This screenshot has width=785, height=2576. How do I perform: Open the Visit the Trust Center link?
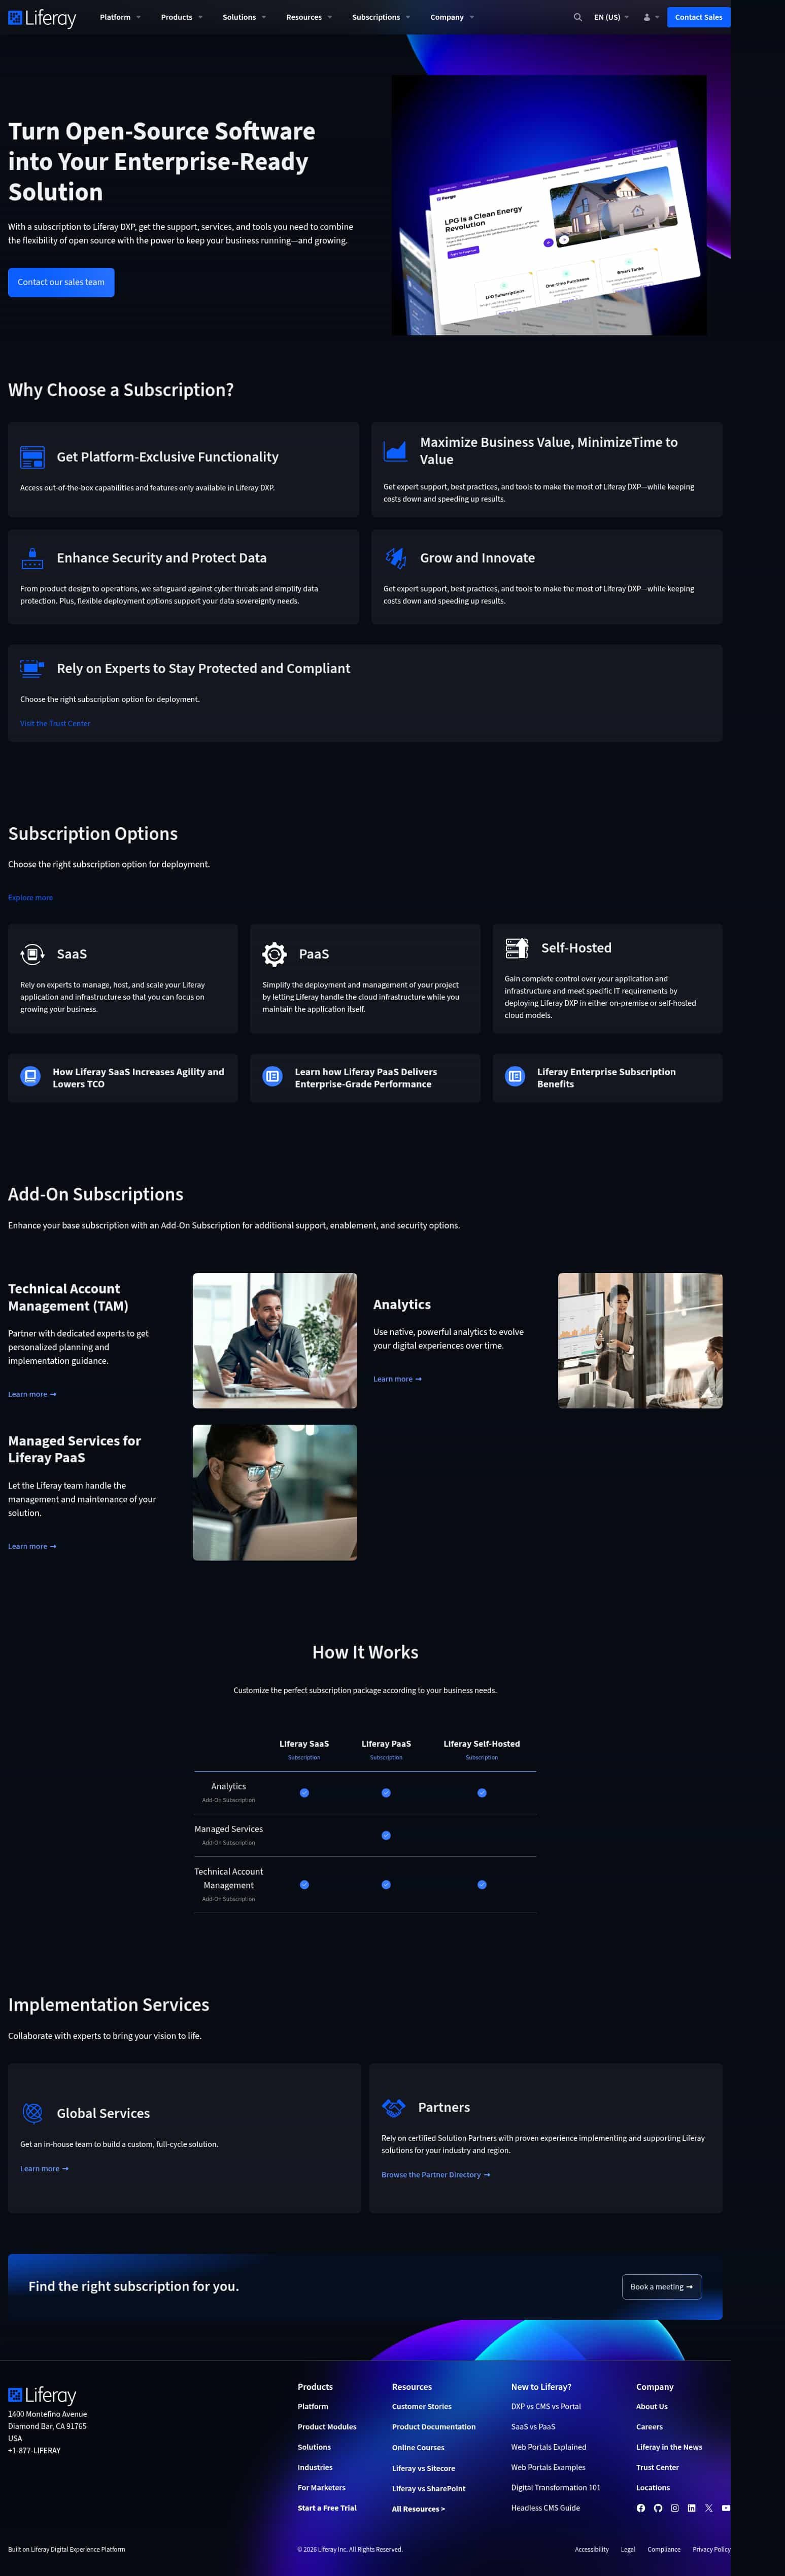[55, 724]
